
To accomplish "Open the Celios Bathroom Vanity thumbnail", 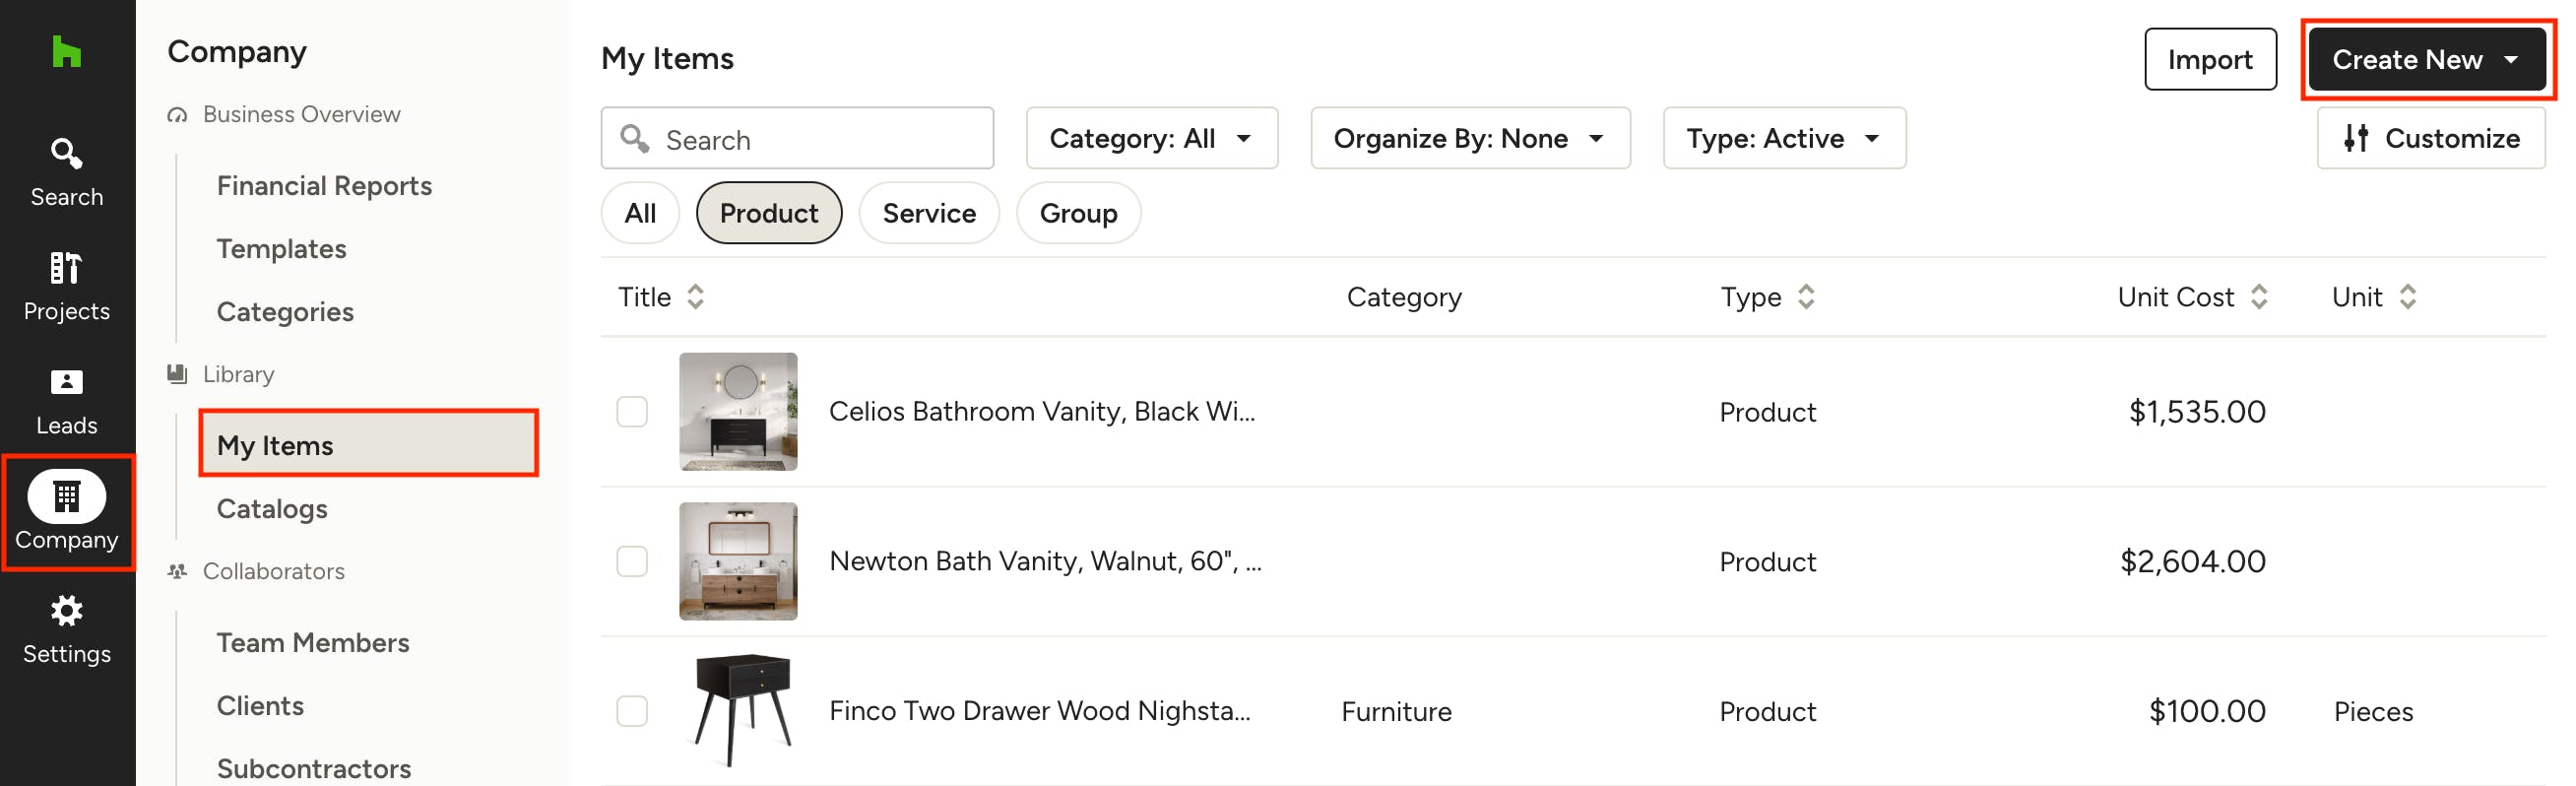I will pyautogui.click(x=738, y=412).
